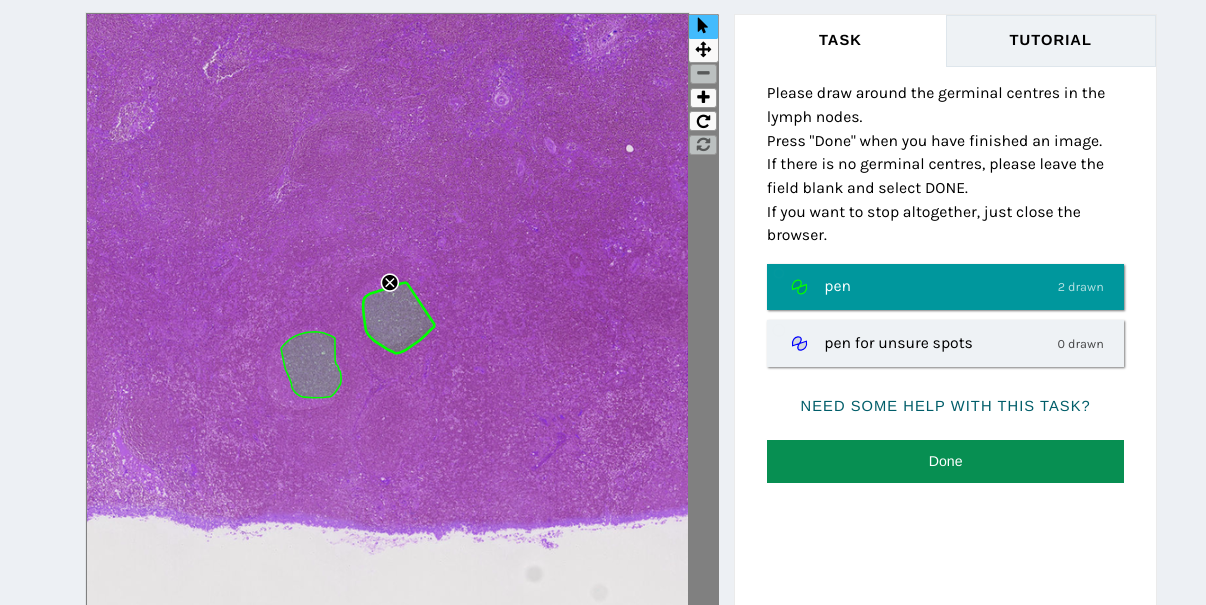Select the pointer arrow tool
Image resolution: width=1206 pixels, height=605 pixels.
click(x=703, y=26)
